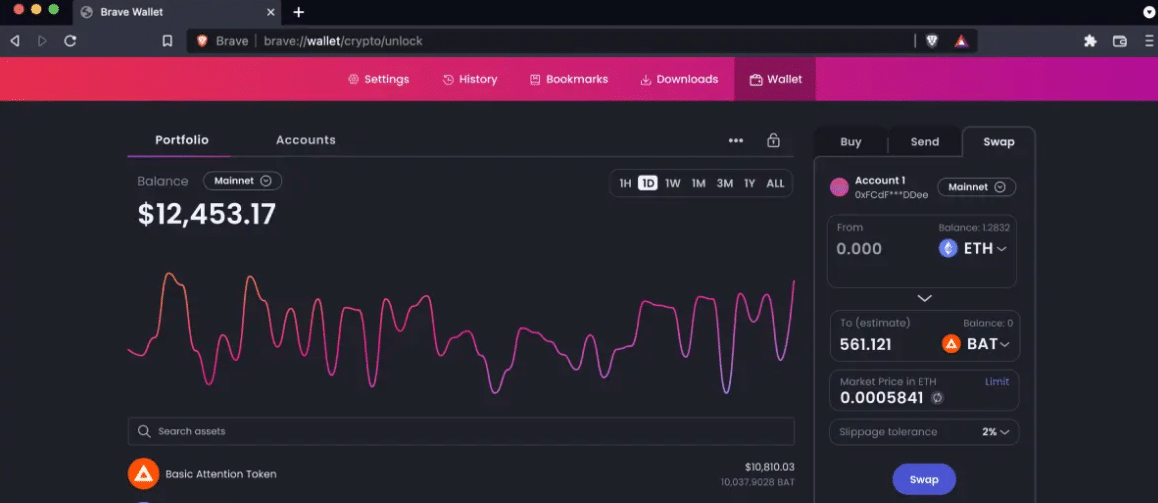Open the ETH token dropdown
This screenshot has height=503, width=1158.
[x=973, y=249]
